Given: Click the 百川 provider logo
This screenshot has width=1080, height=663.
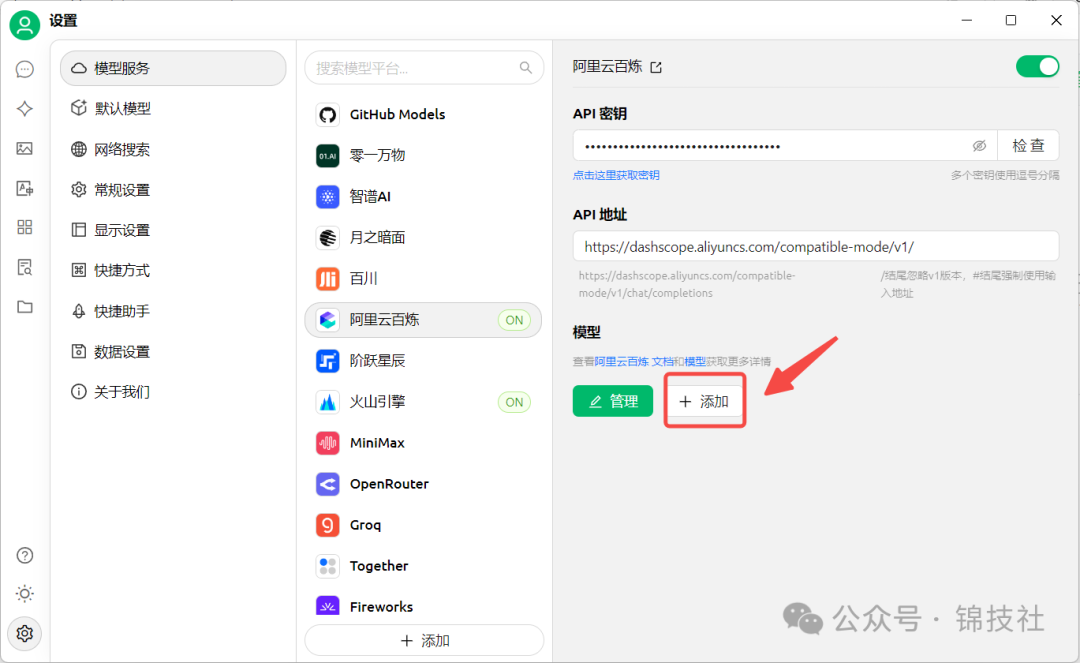Looking at the screenshot, I should [328, 279].
